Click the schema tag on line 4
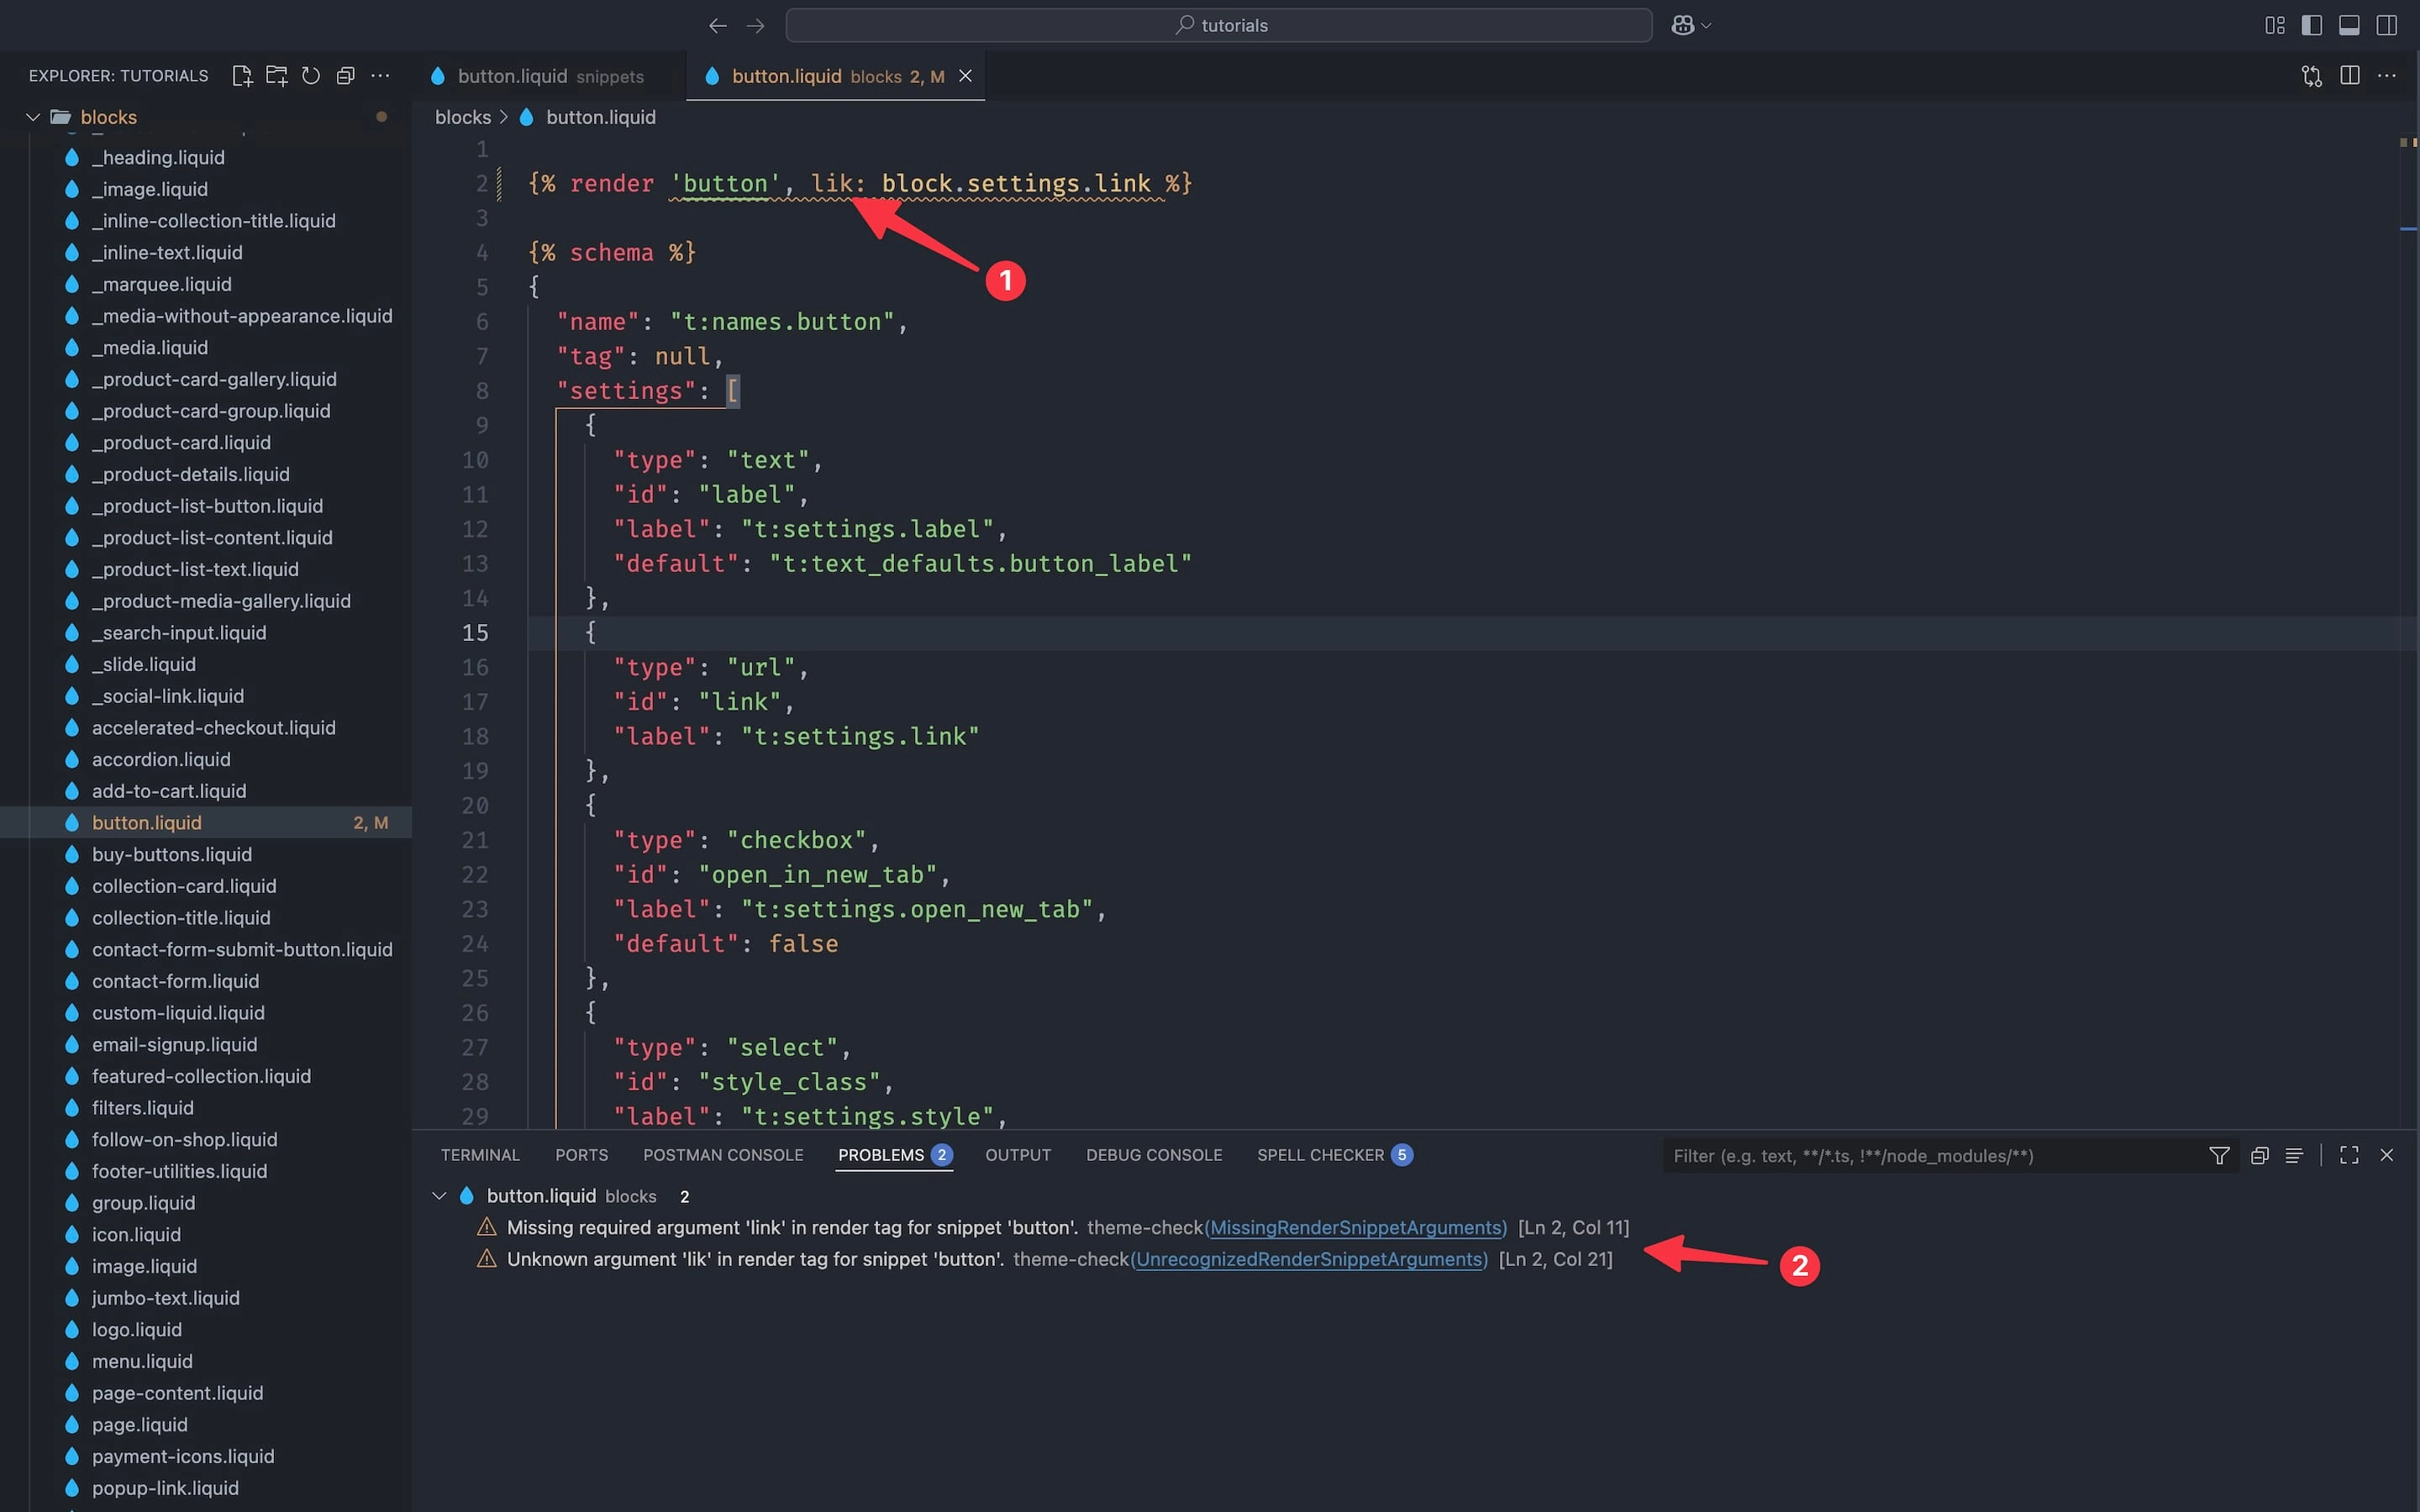 611,253
